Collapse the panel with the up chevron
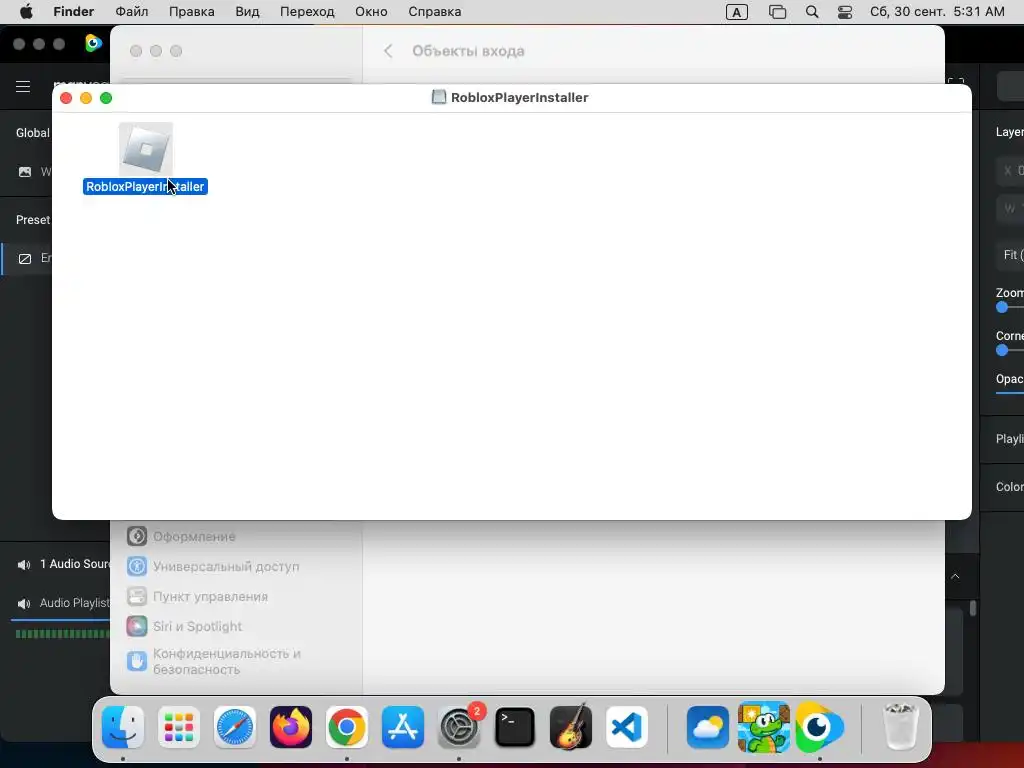Viewport: 1024px width, 768px height. [955, 577]
